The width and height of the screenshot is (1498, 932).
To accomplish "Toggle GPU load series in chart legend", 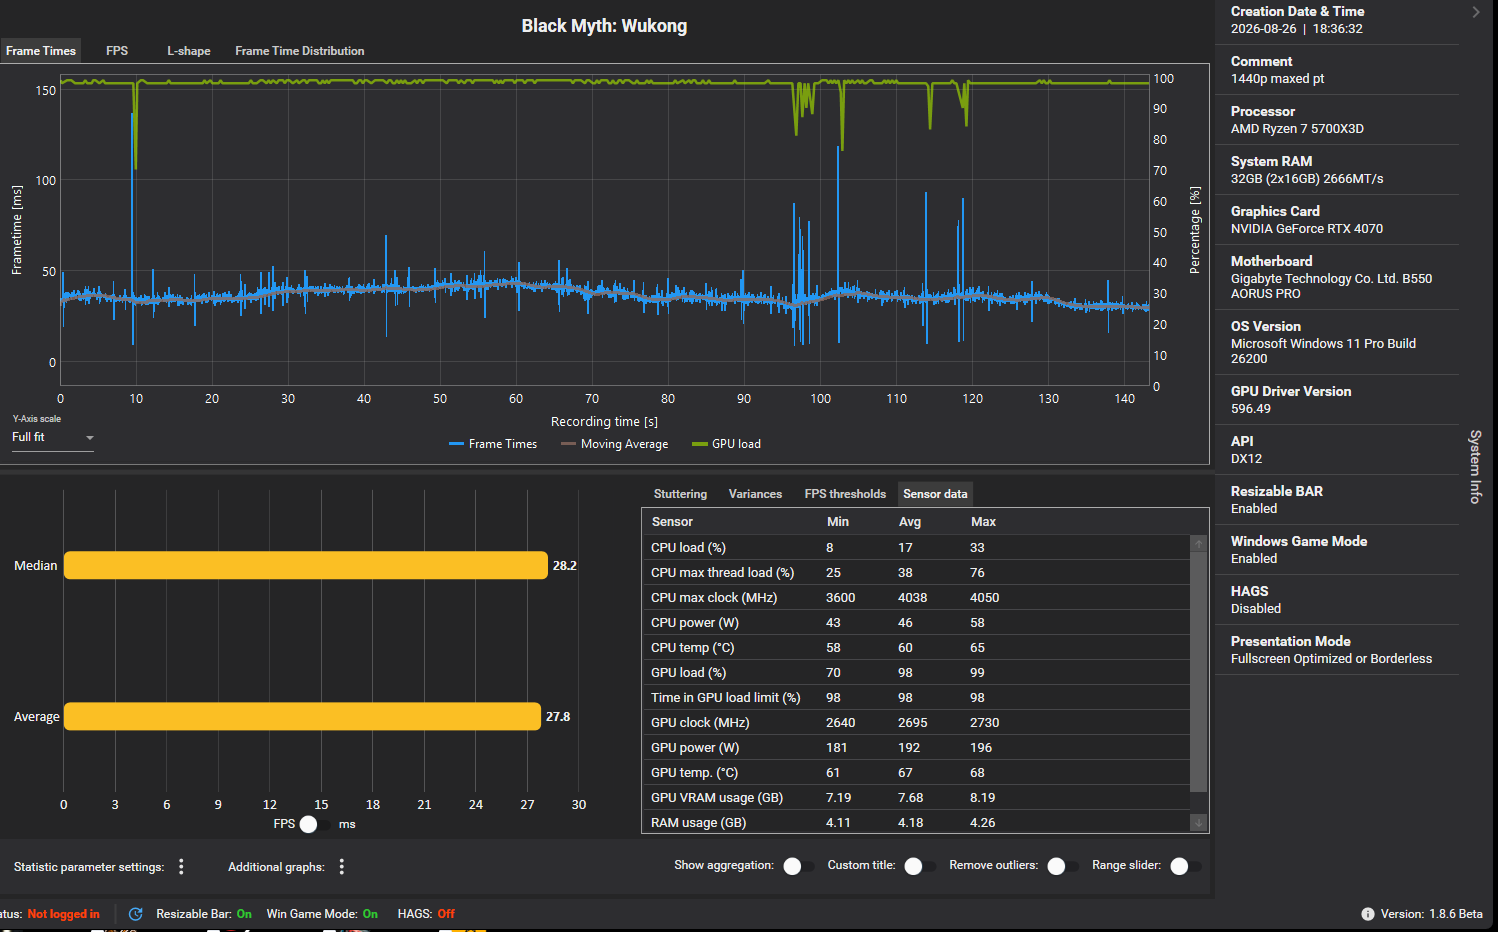I will coord(727,444).
